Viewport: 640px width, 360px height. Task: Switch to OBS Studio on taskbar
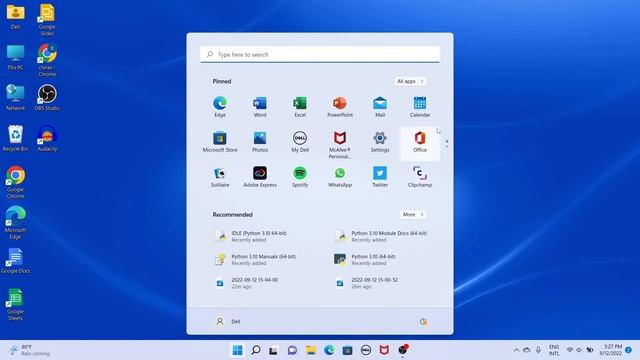click(x=403, y=350)
